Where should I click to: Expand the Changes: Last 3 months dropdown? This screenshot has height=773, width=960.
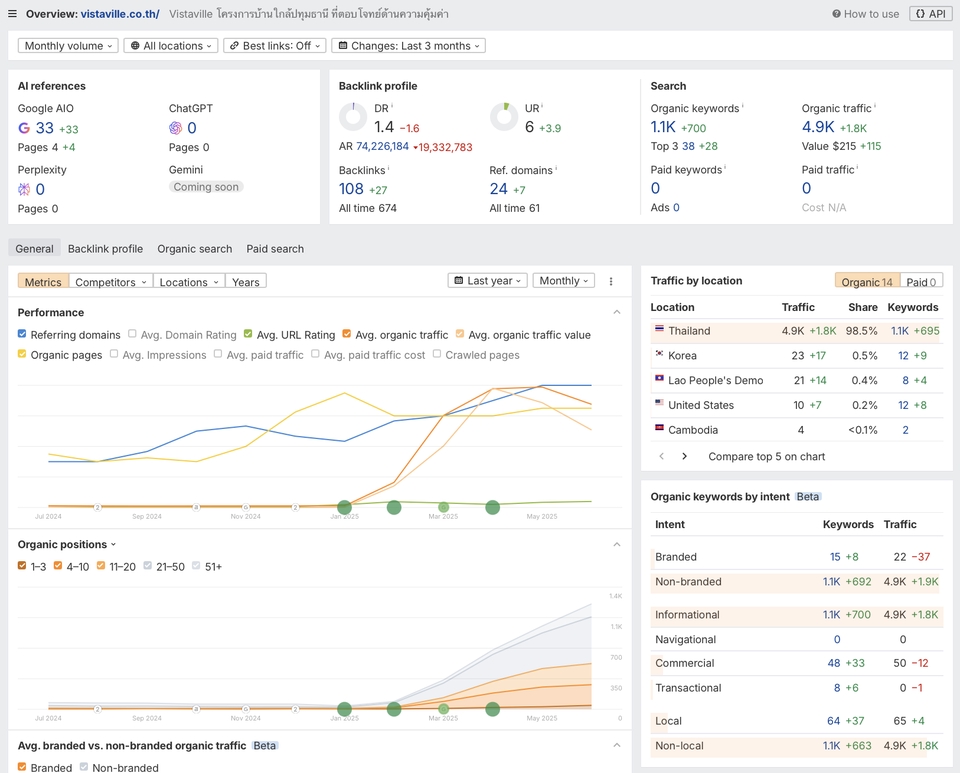click(x=406, y=45)
